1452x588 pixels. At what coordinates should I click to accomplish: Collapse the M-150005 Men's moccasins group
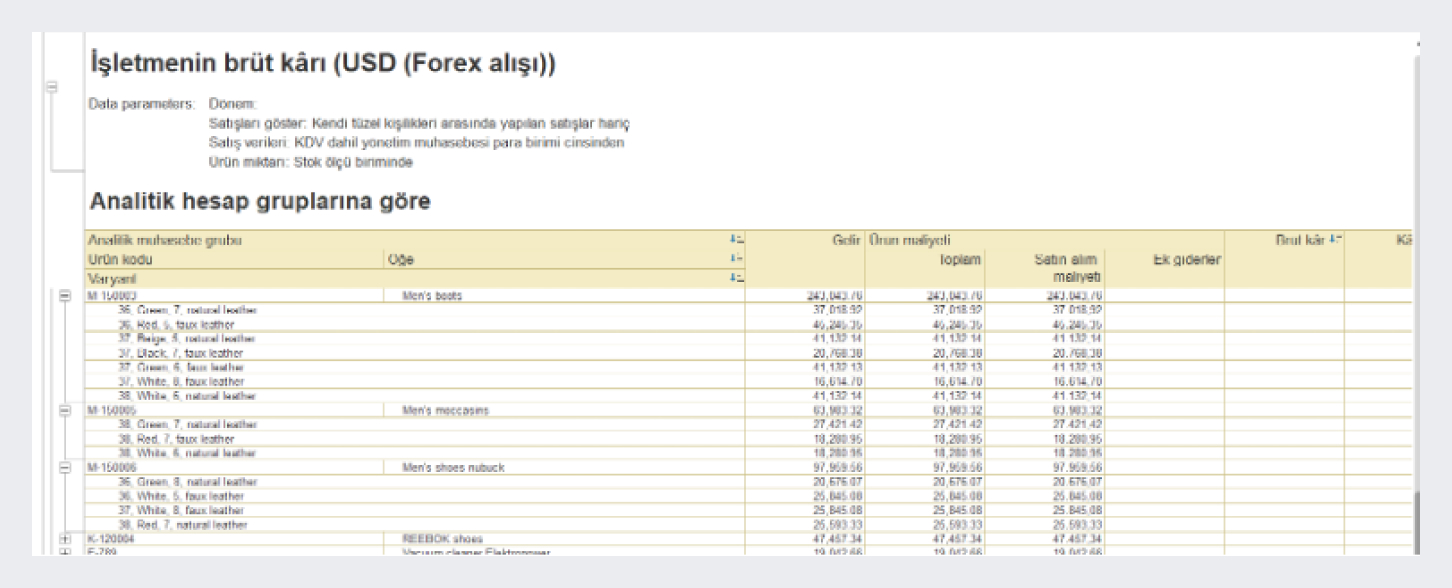66,410
